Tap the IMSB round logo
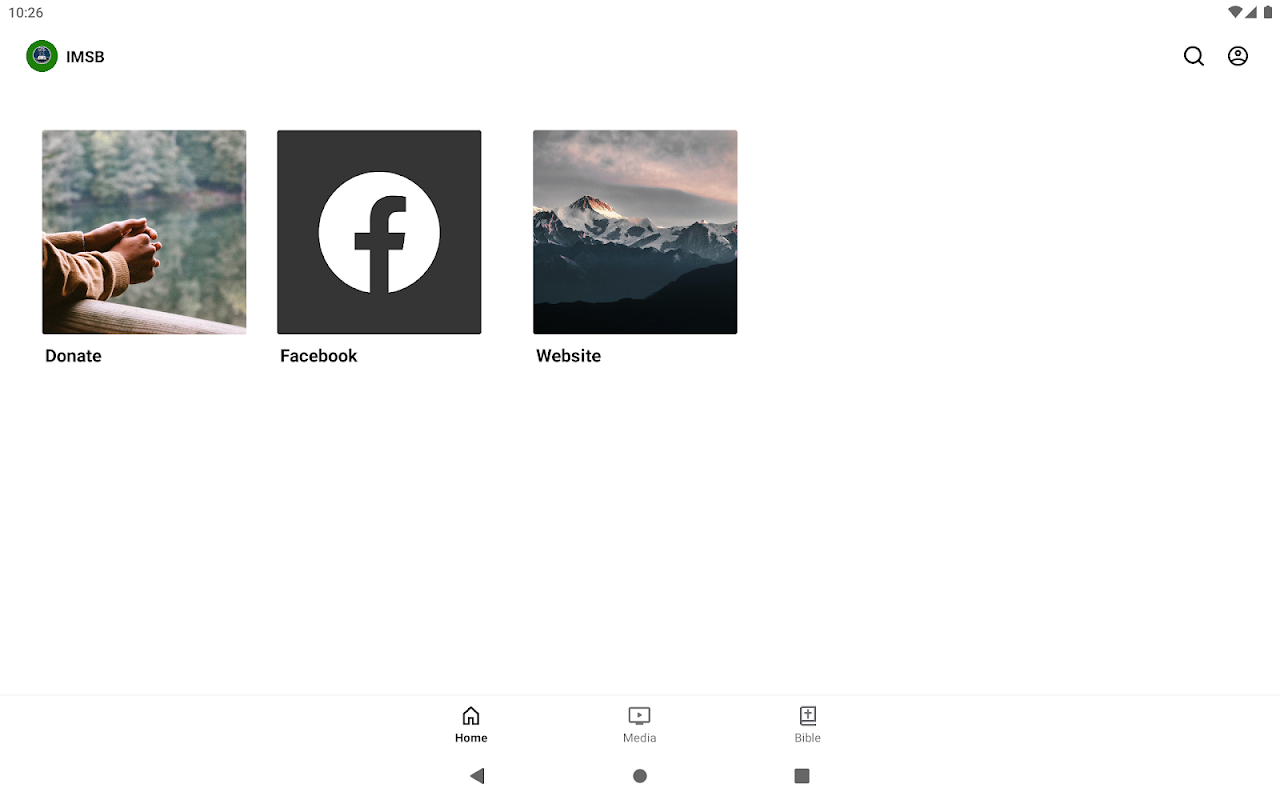Image resolution: width=1280 pixels, height=800 pixels. pyautogui.click(x=42, y=56)
